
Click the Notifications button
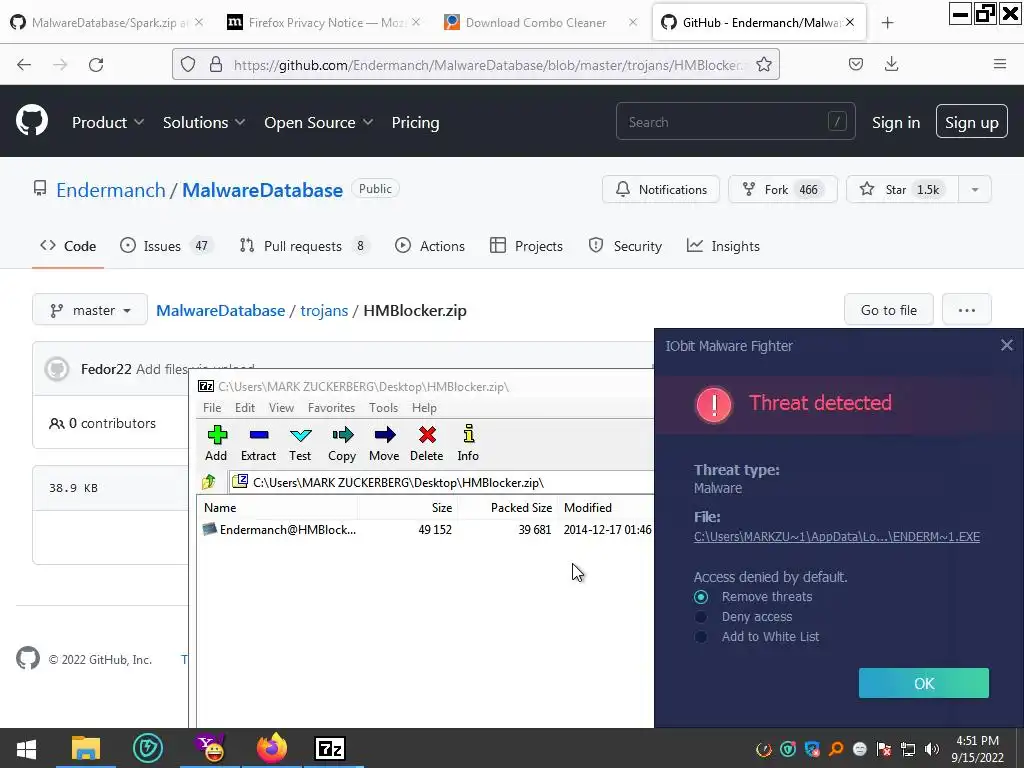[661, 189]
